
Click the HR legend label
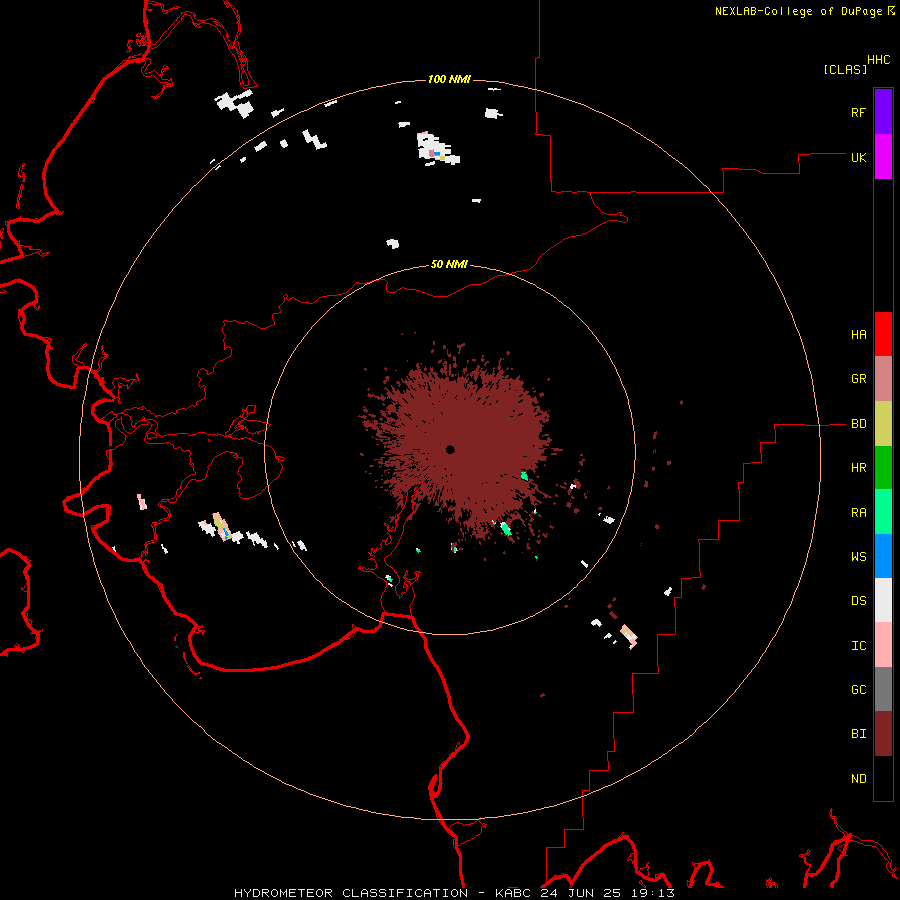click(858, 468)
